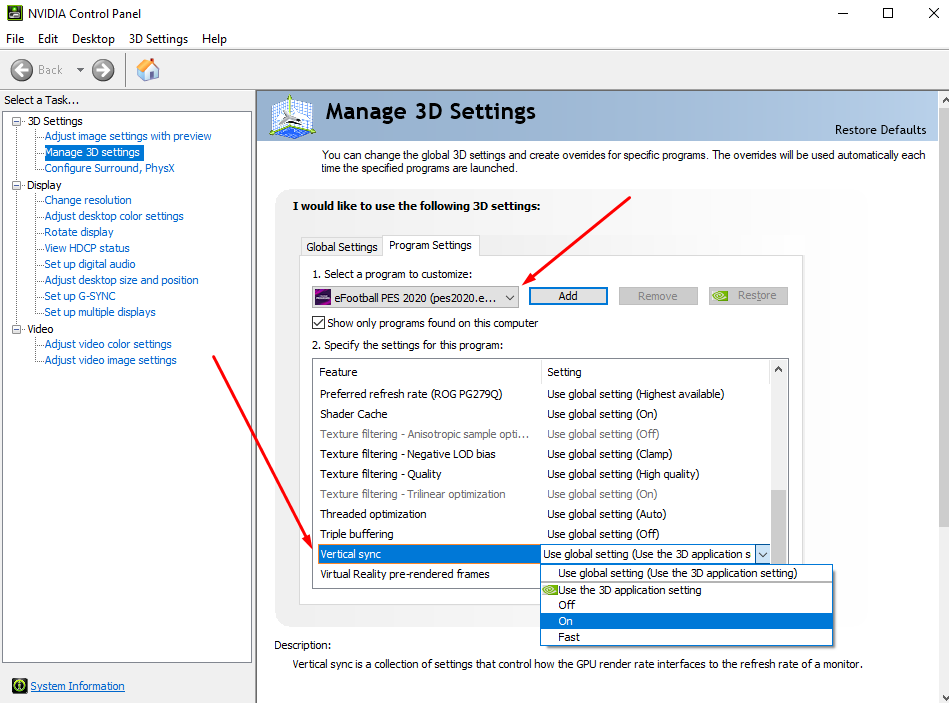Image resolution: width=949 pixels, height=703 pixels.
Task: Click the Add program button
Action: coord(568,296)
